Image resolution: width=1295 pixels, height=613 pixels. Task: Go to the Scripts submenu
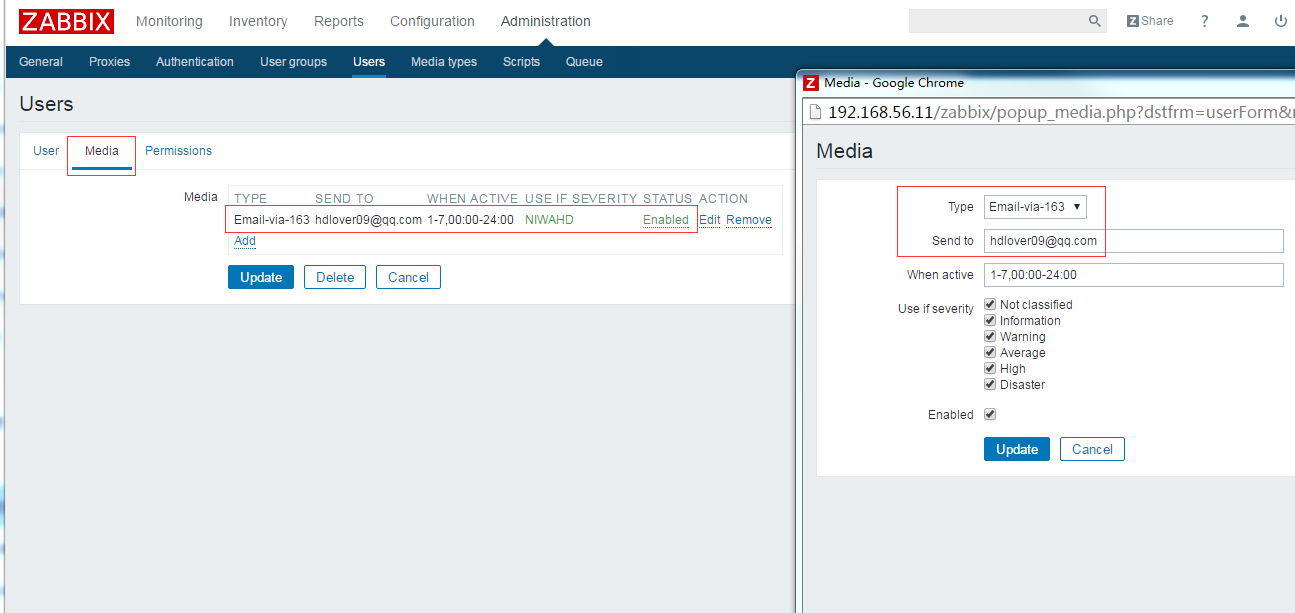pyautogui.click(x=521, y=62)
